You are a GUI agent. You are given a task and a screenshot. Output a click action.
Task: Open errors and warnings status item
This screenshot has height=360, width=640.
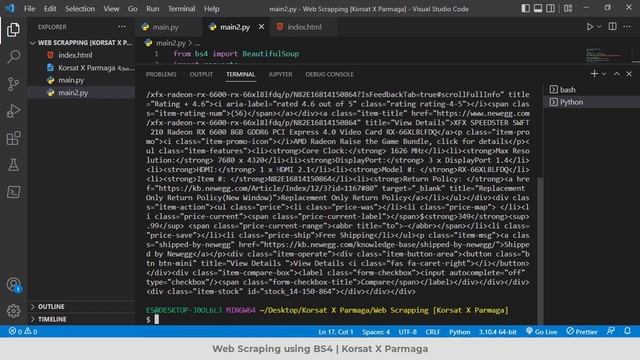tap(23, 331)
